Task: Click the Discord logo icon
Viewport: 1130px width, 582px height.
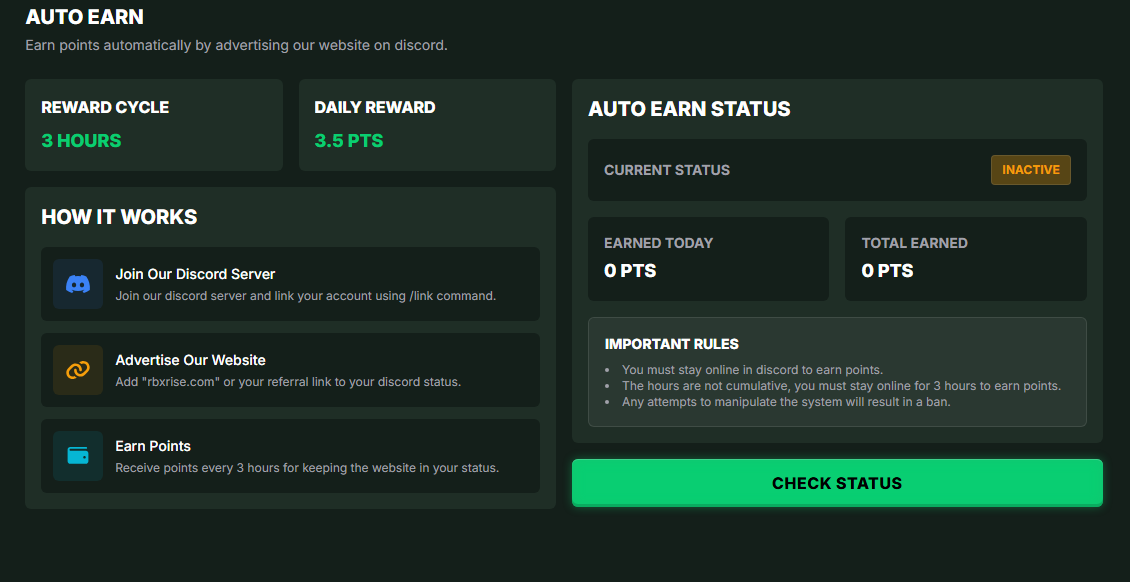Action: pos(78,284)
